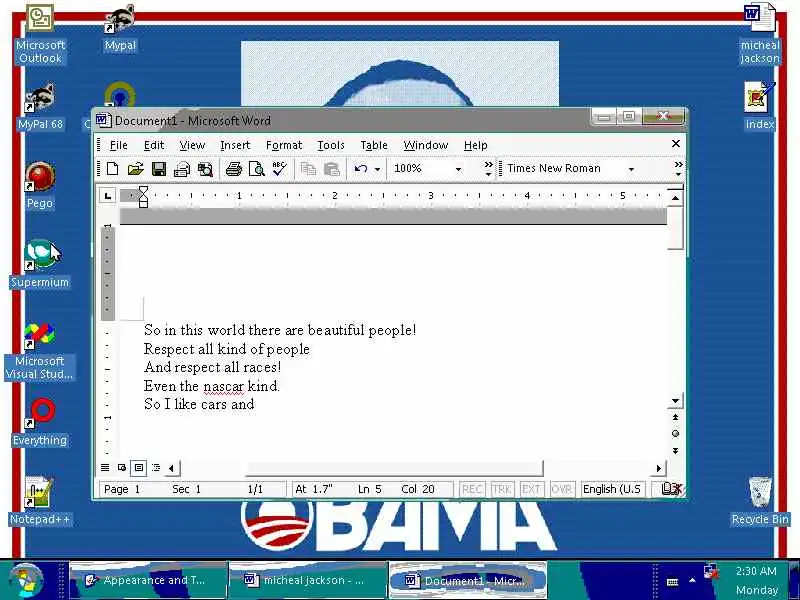Viewport: 800px width, 600px height.
Task: Run the Spelling and Grammar check
Action: coord(280,168)
